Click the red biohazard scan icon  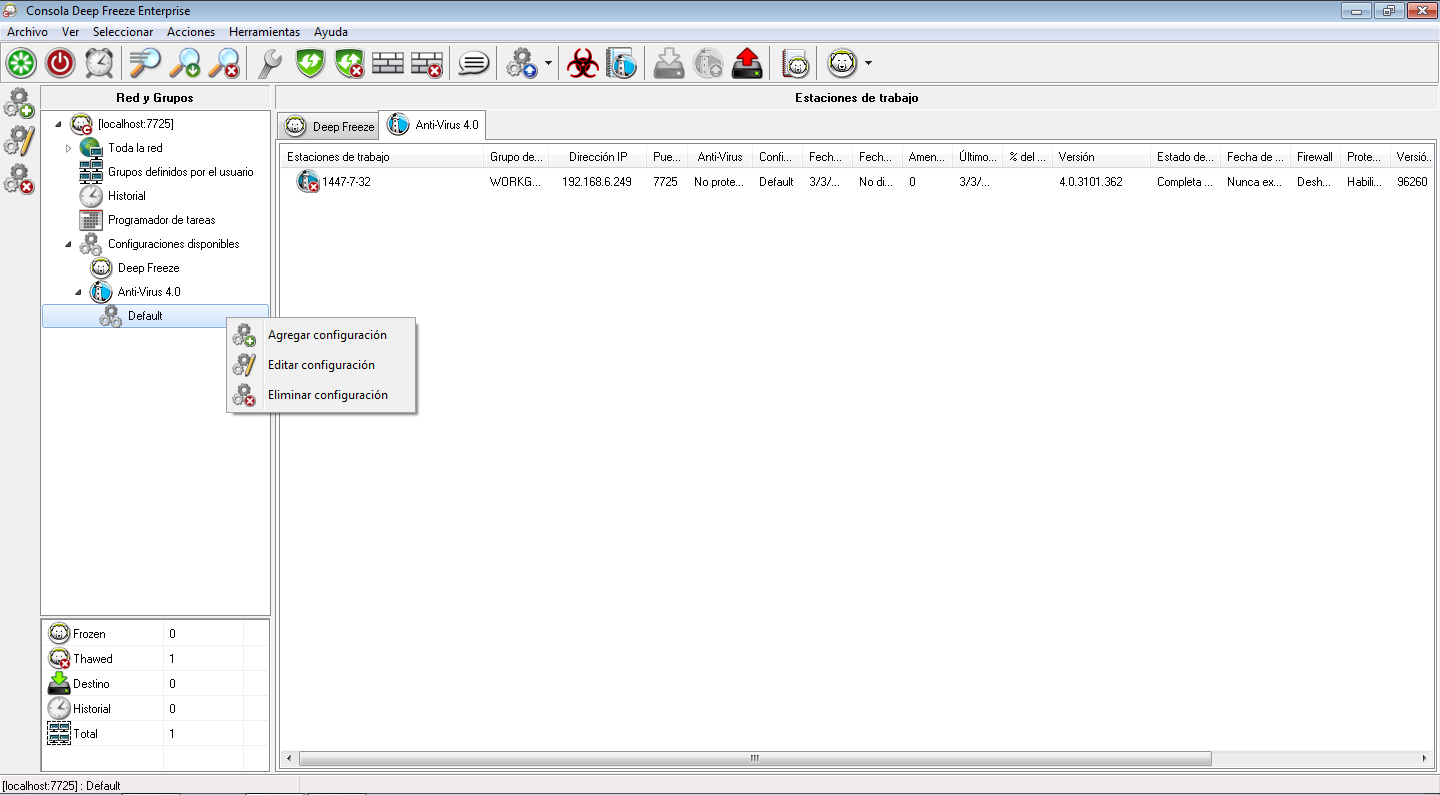[582, 64]
